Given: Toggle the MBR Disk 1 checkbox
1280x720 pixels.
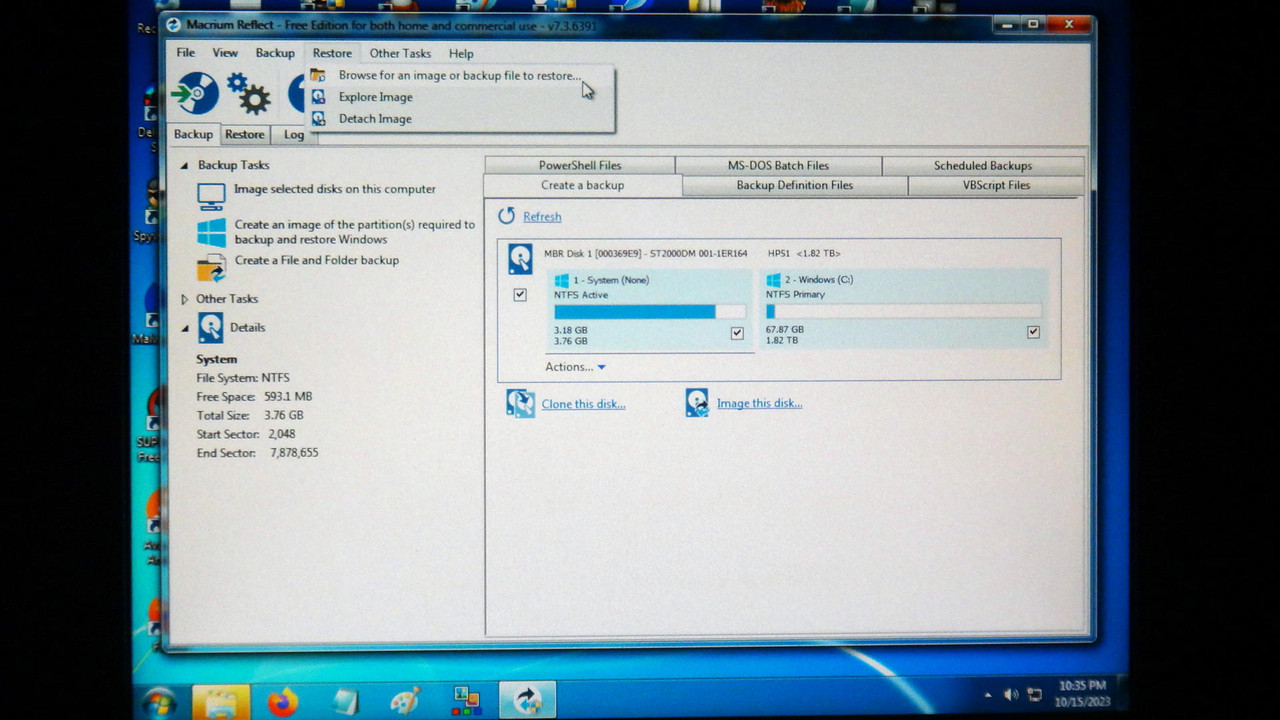Looking at the screenshot, I should click(520, 295).
